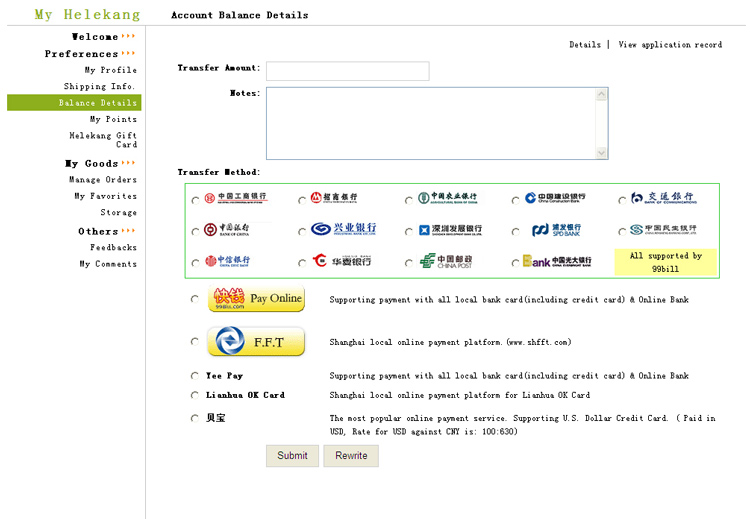Open View application record link
This screenshot has width=750, height=519.
[670, 44]
